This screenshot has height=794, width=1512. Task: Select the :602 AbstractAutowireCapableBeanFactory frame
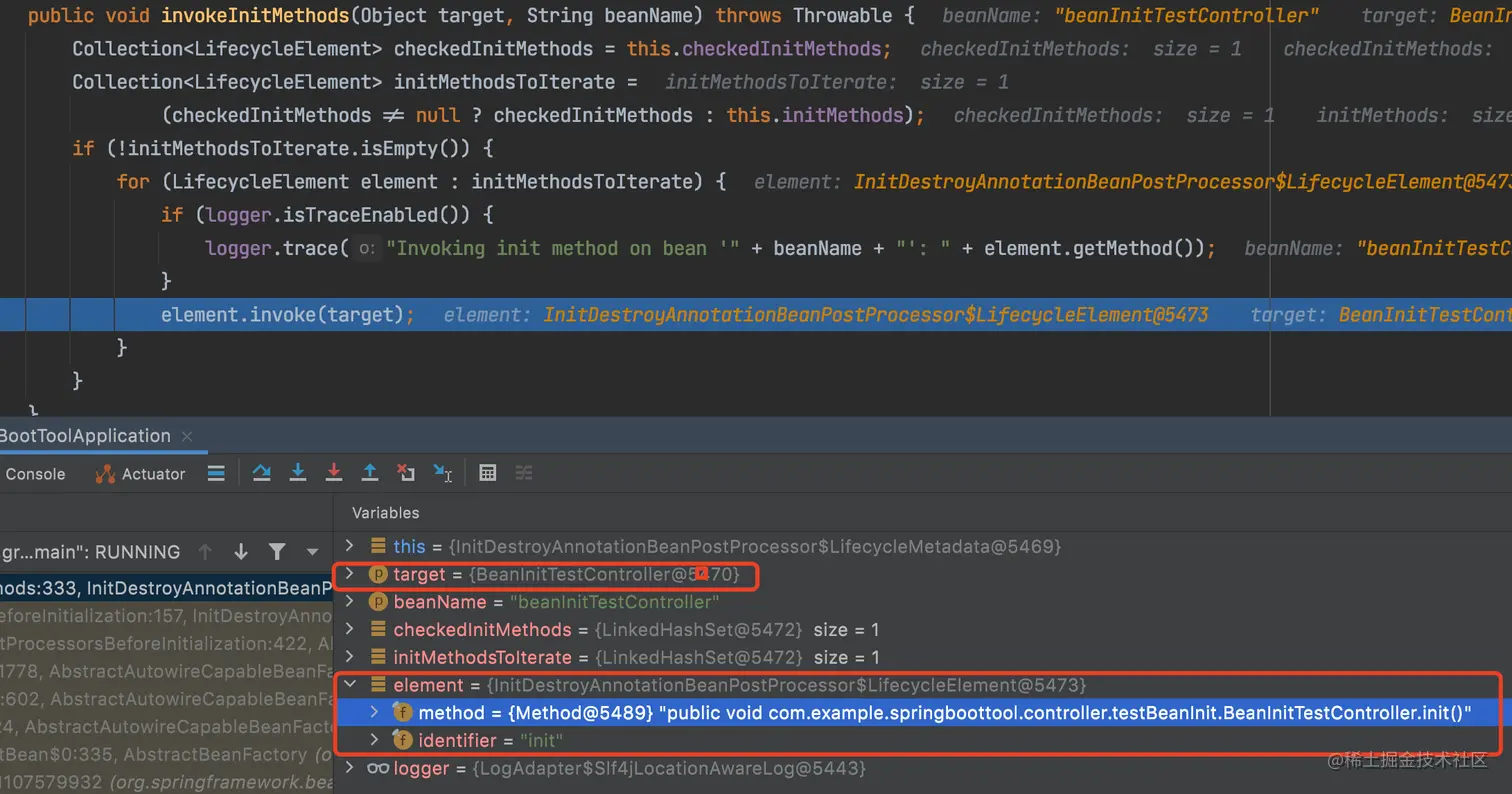[166, 699]
